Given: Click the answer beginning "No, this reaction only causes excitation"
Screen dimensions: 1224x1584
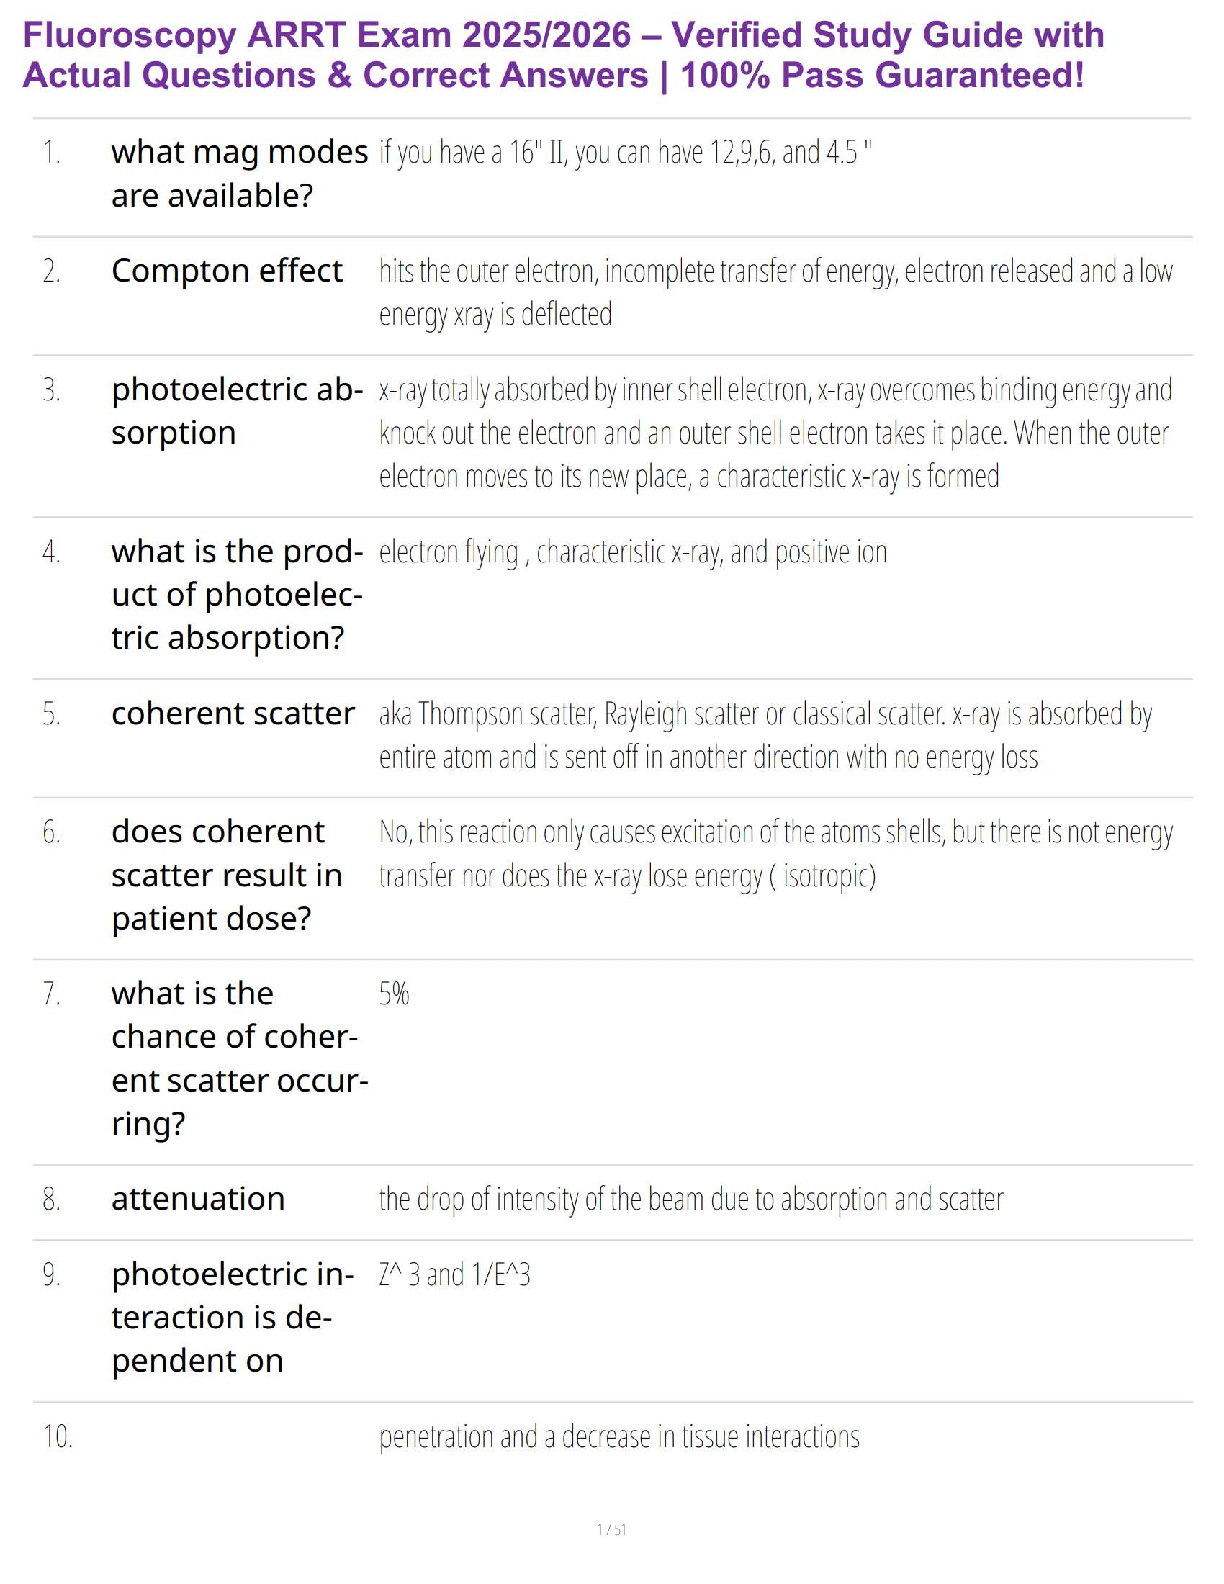Looking at the screenshot, I should [x=775, y=854].
